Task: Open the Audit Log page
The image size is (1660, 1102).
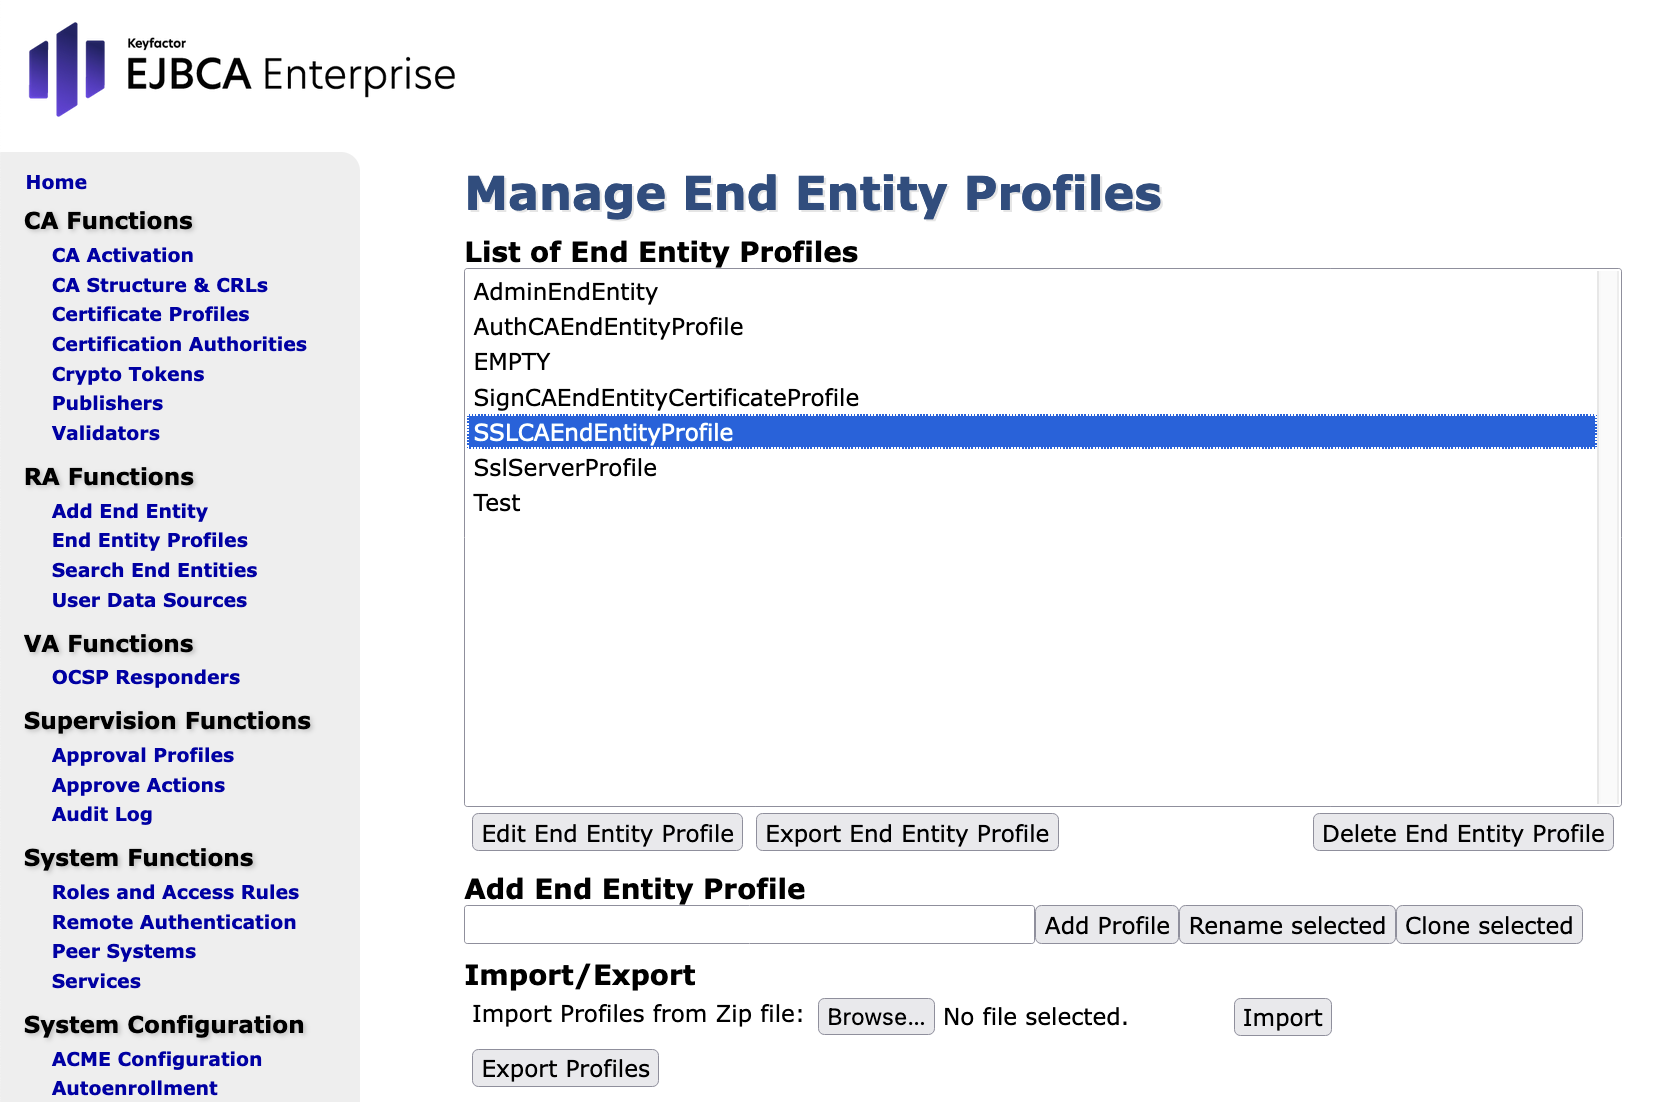Action: pyautogui.click(x=102, y=814)
